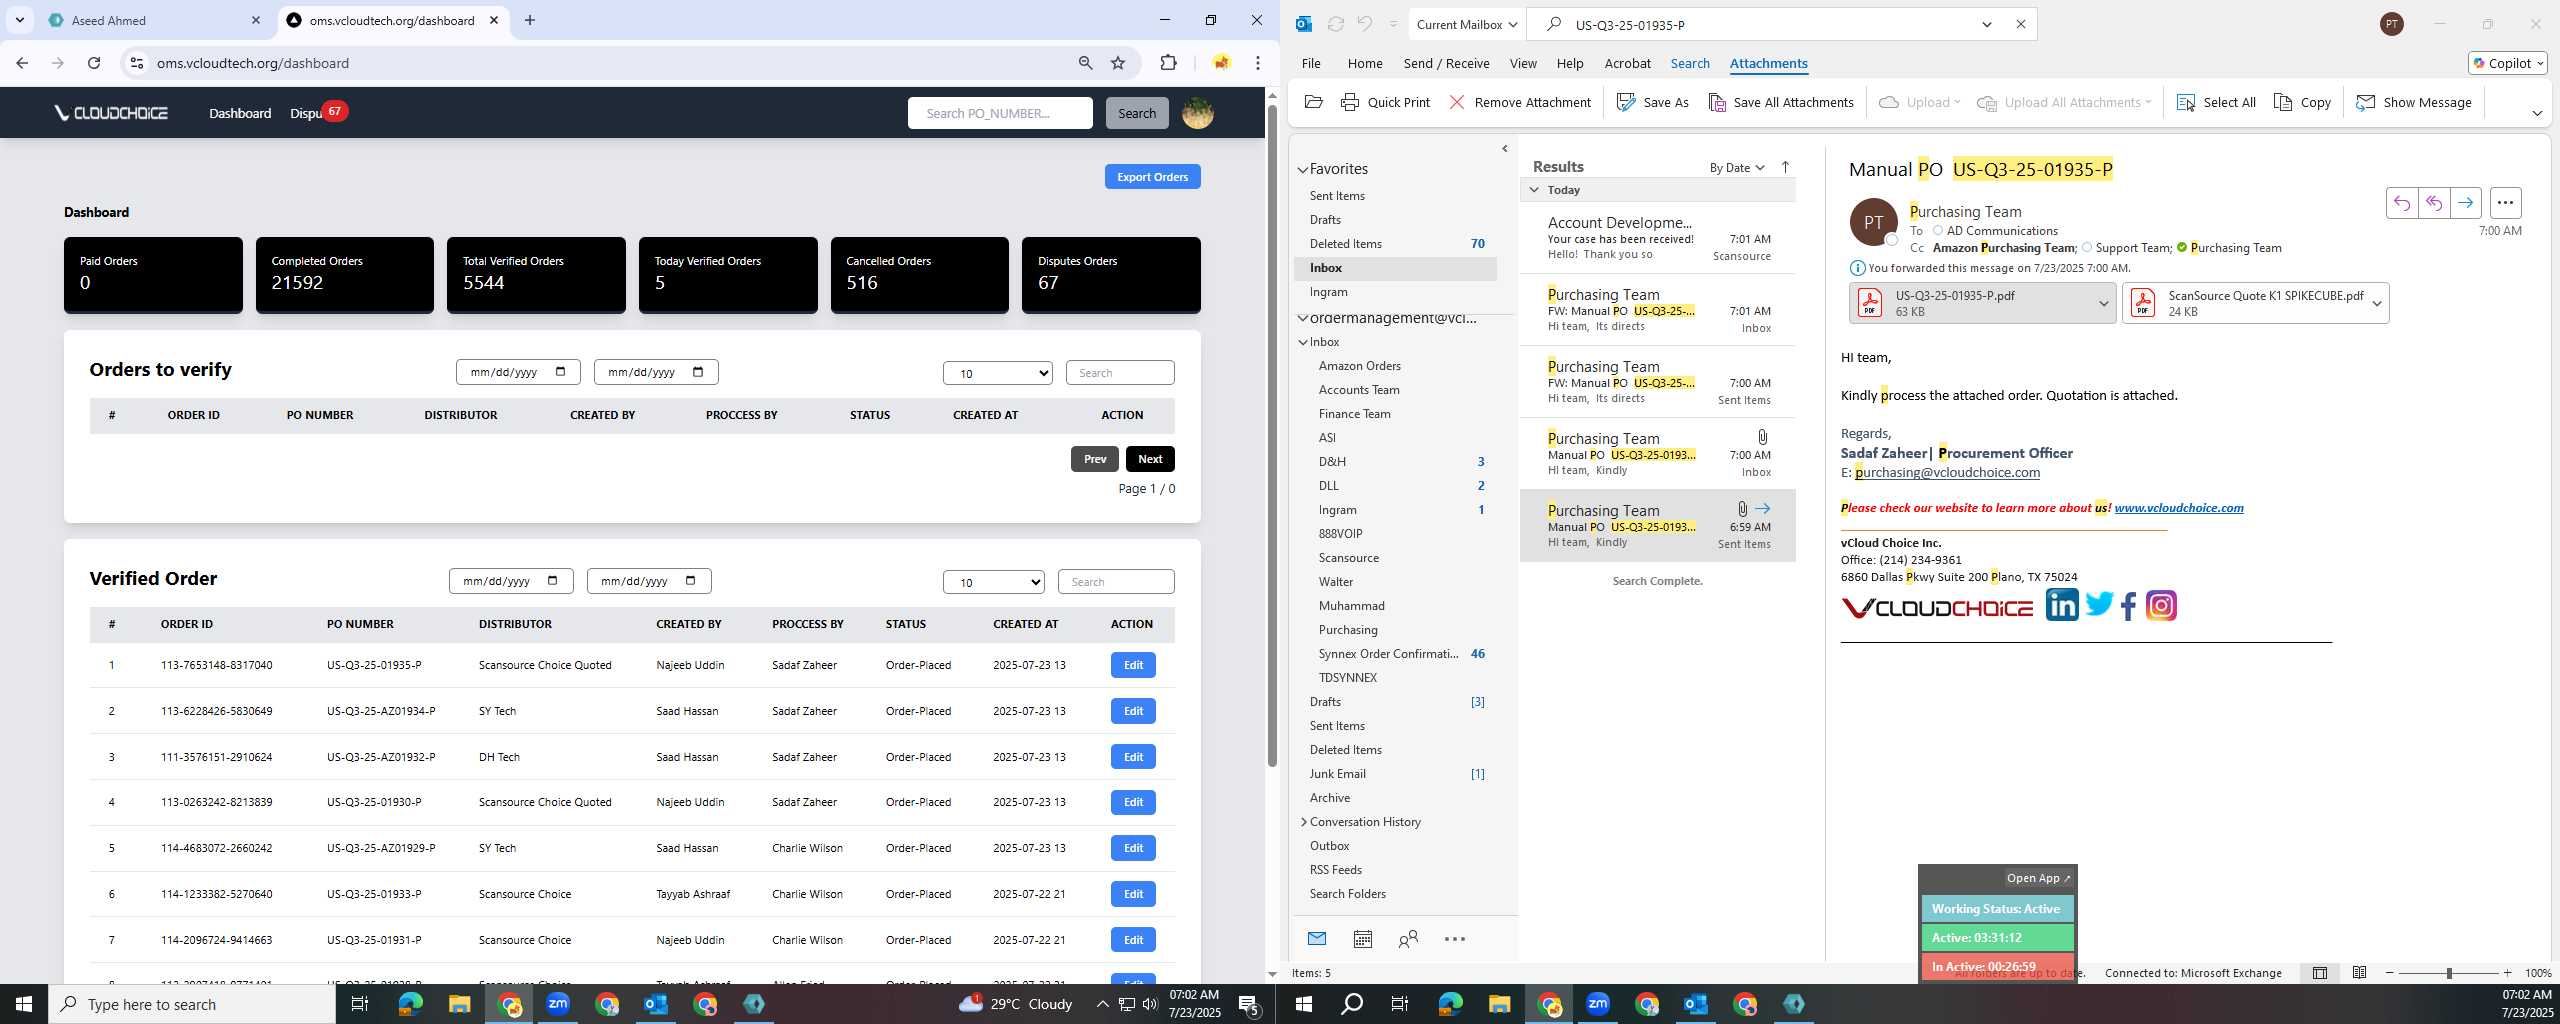This screenshot has height=1024, width=2560.
Task: Click Save All Attachments in ribbon
Action: click(x=1780, y=102)
